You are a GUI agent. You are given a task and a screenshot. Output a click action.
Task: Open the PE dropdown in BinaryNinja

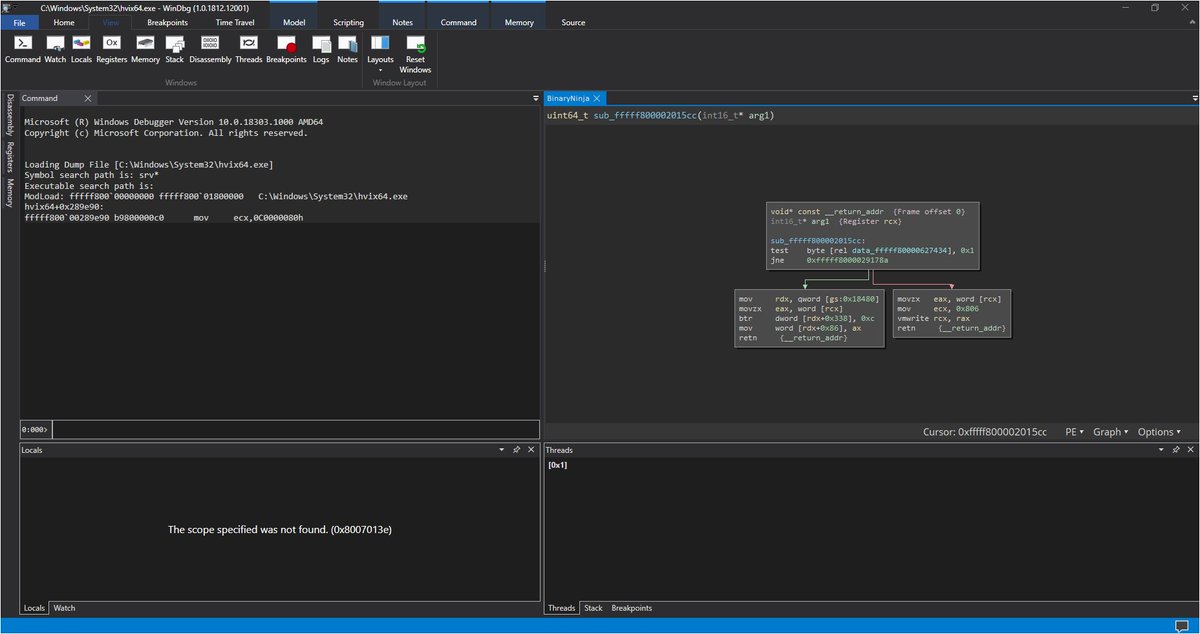click(1075, 432)
